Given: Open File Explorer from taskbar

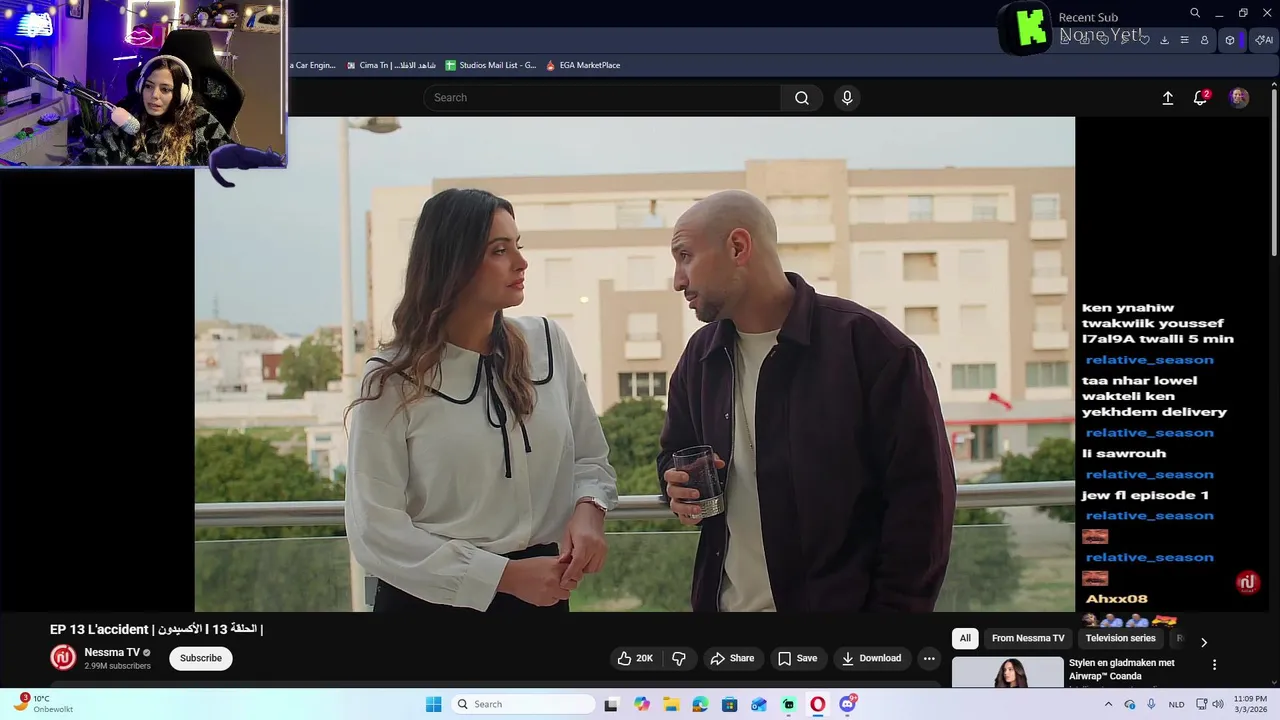Looking at the screenshot, I should click(x=671, y=704).
